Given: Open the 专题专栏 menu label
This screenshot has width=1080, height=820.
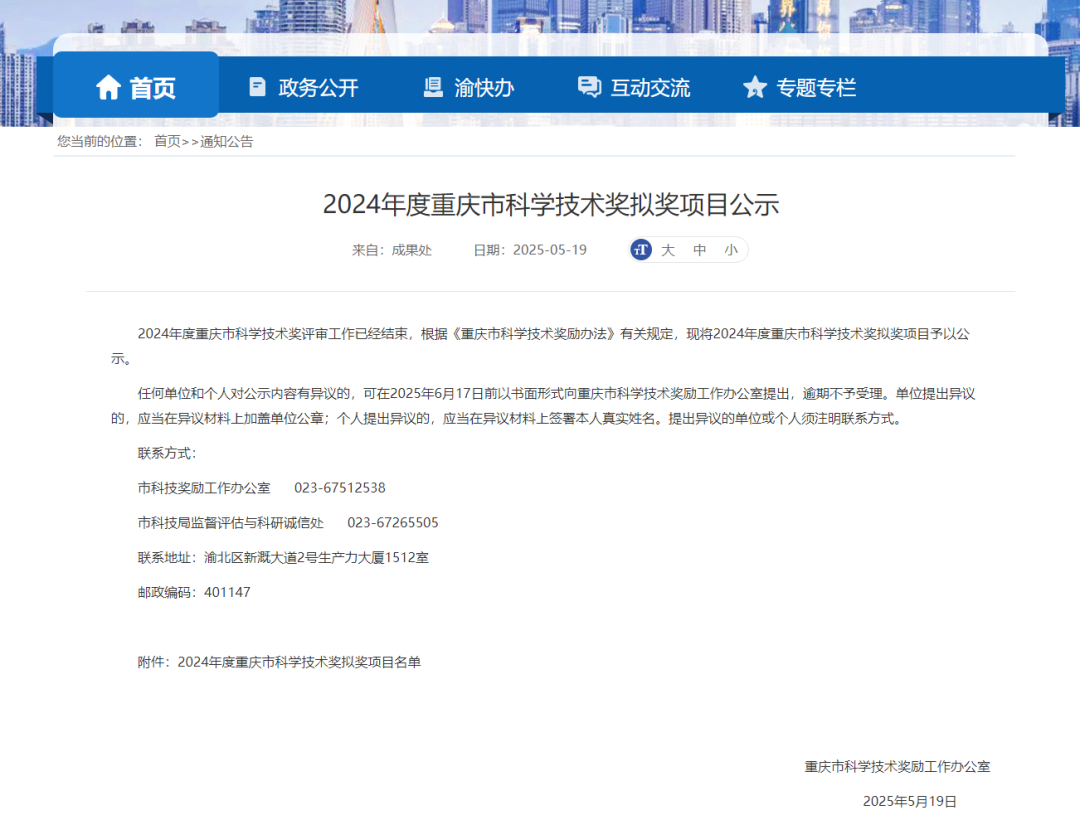Looking at the screenshot, I should (816, 88).
